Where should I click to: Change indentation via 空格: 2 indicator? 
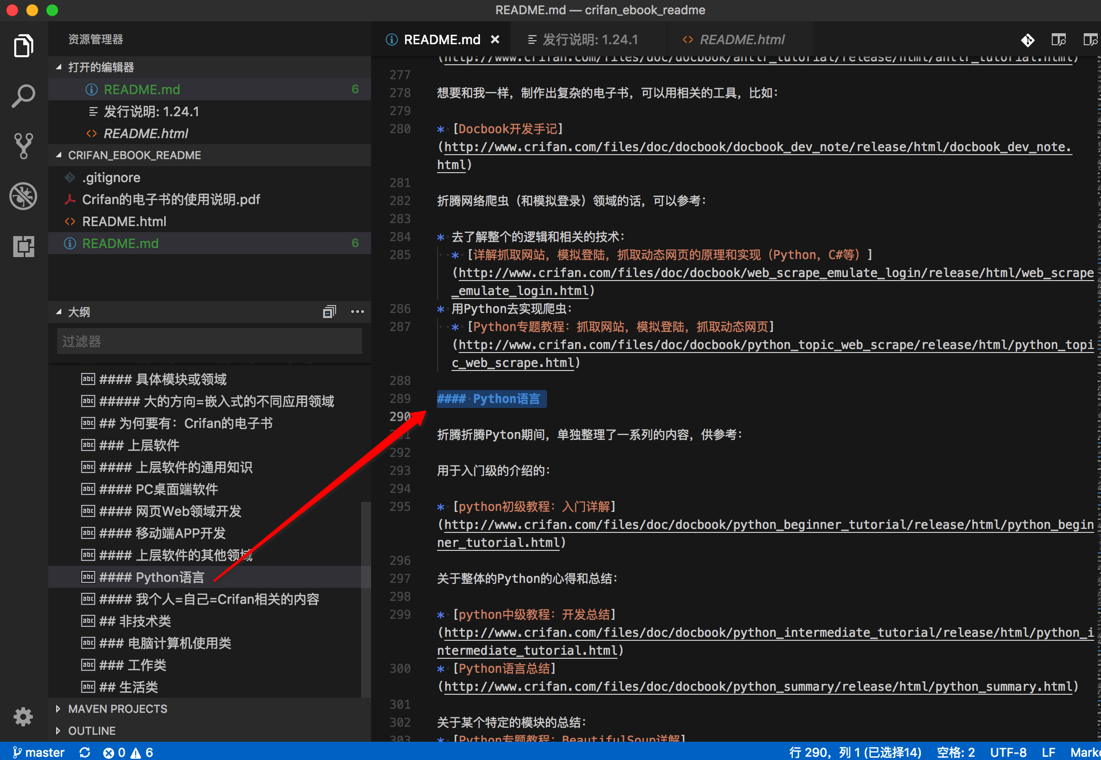956,752
